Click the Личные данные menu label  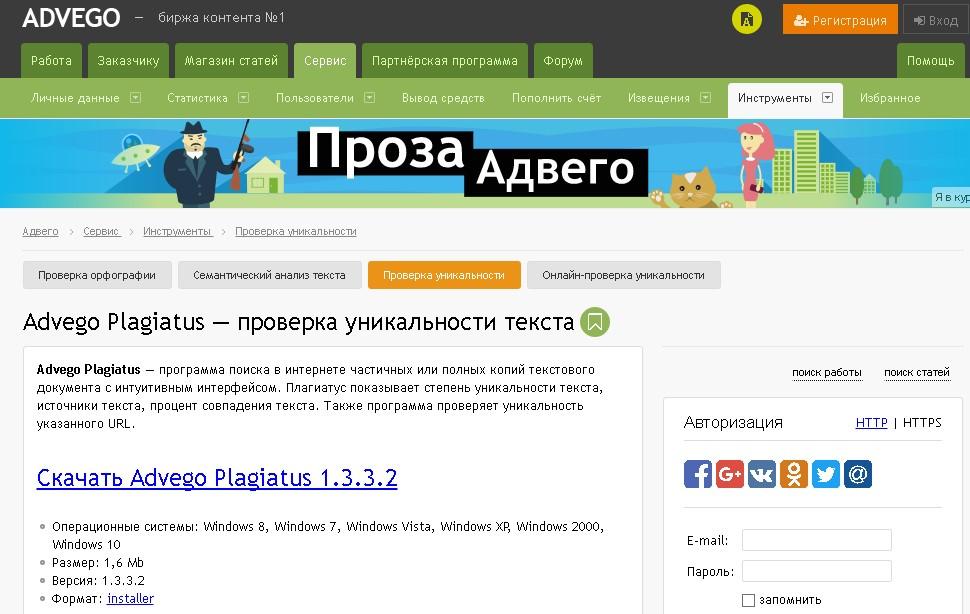(75, 98)
